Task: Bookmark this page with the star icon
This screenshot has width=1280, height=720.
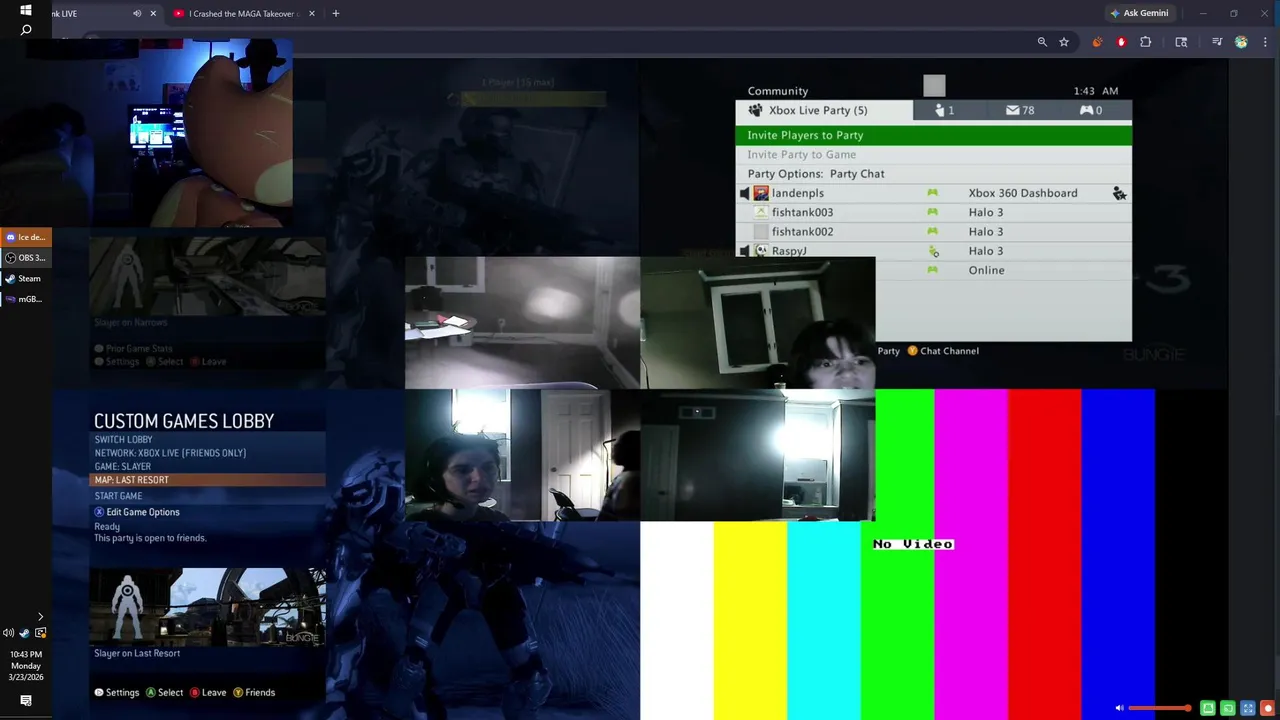Action: 1064,42
